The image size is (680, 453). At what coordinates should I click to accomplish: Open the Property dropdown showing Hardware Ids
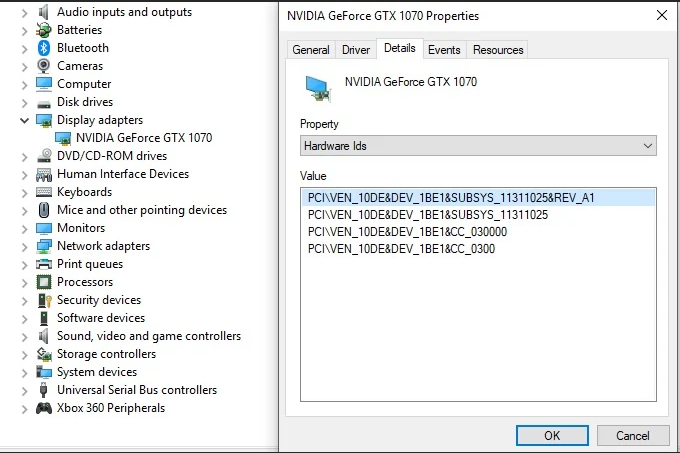tap(478, 146)
